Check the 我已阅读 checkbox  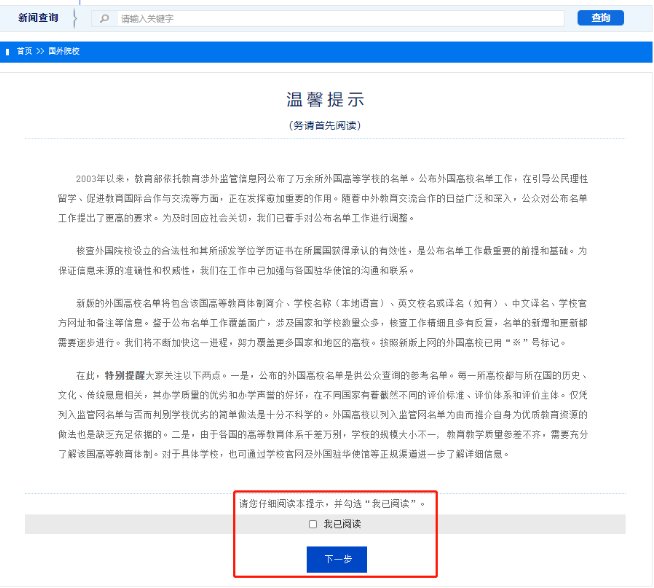tap(313, 524)
